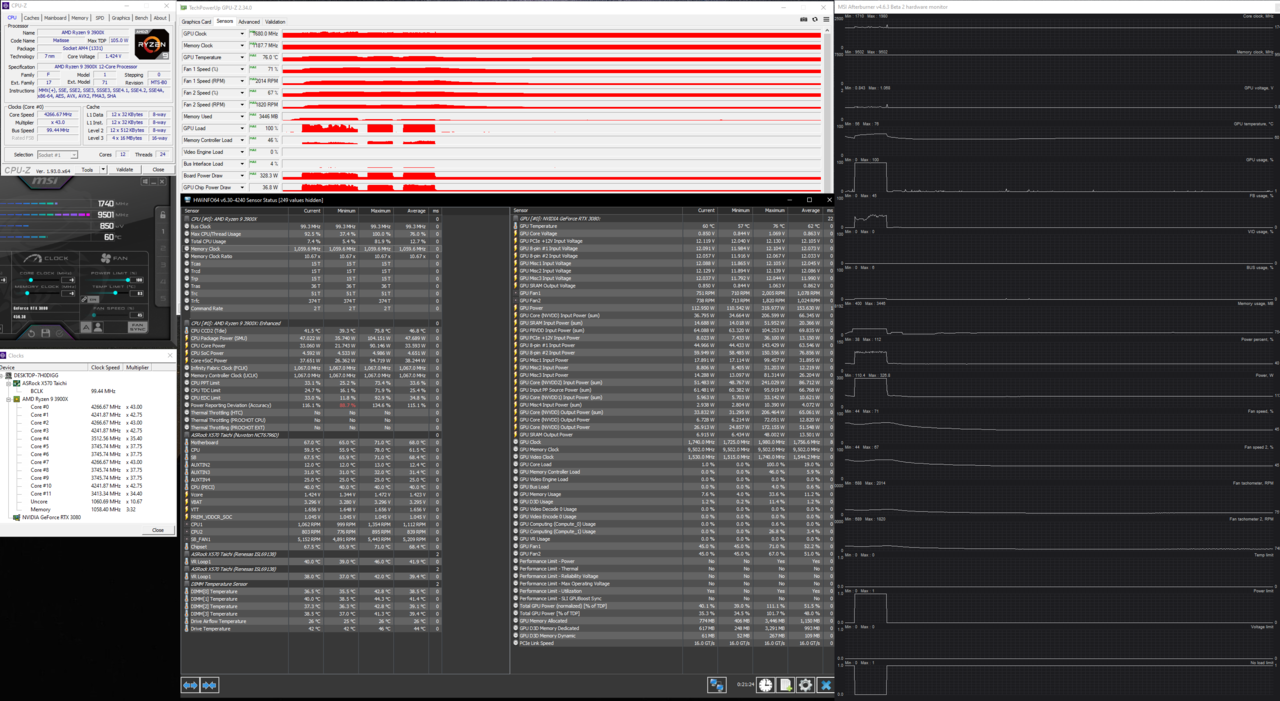Click HWiNFO blue X close icon
1280x701 pixels.
click(x=826, y=685)
